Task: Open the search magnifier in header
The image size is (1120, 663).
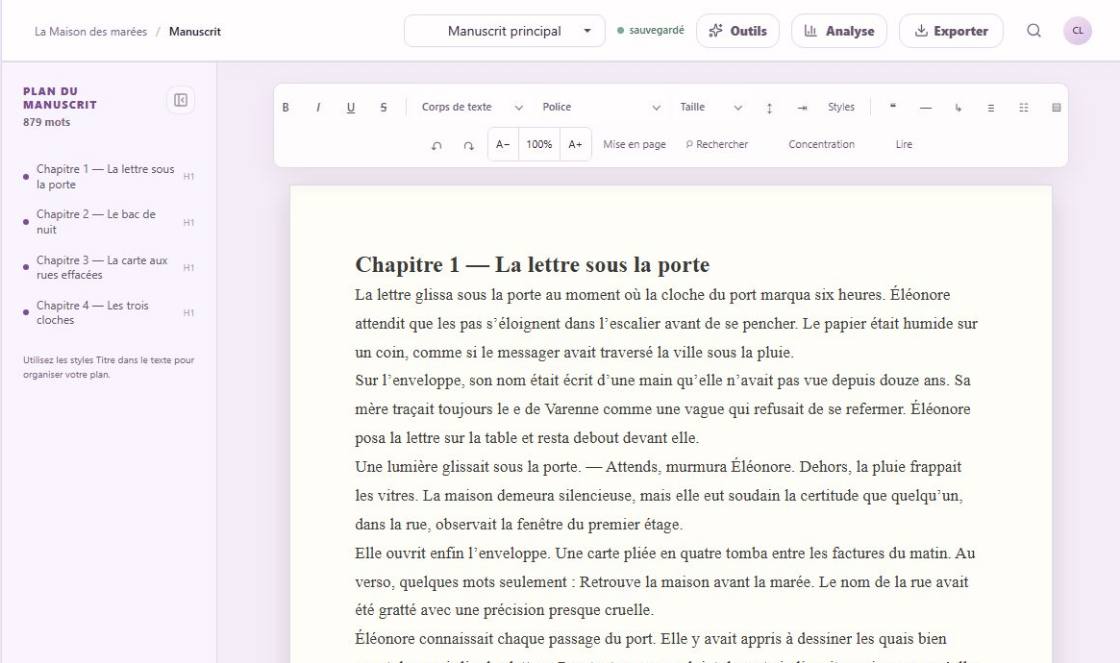Action: tap(1034, 31)
